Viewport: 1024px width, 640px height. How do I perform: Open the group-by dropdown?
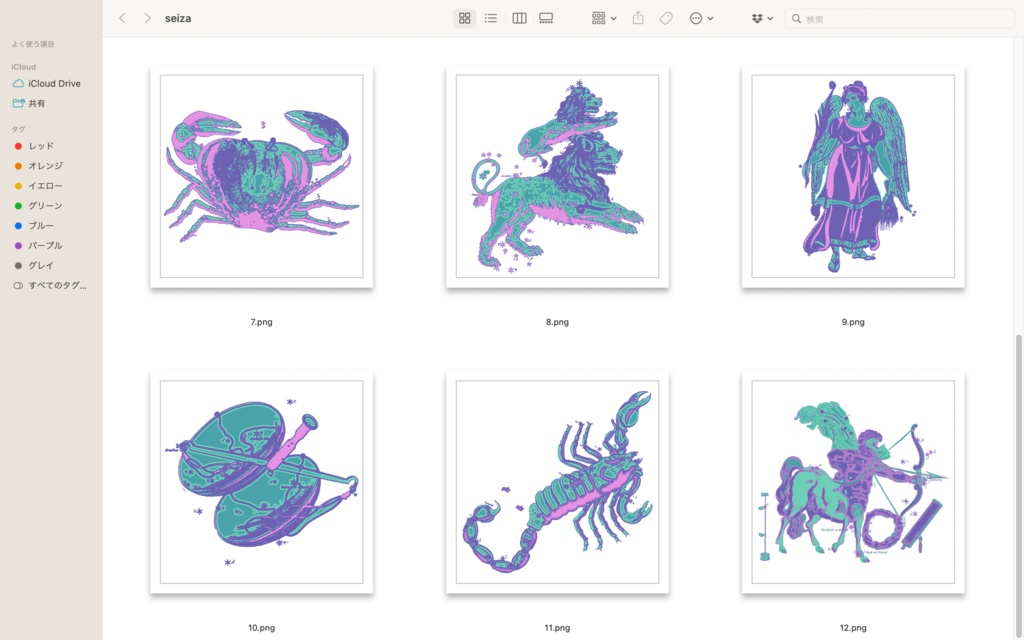(603, 18)
